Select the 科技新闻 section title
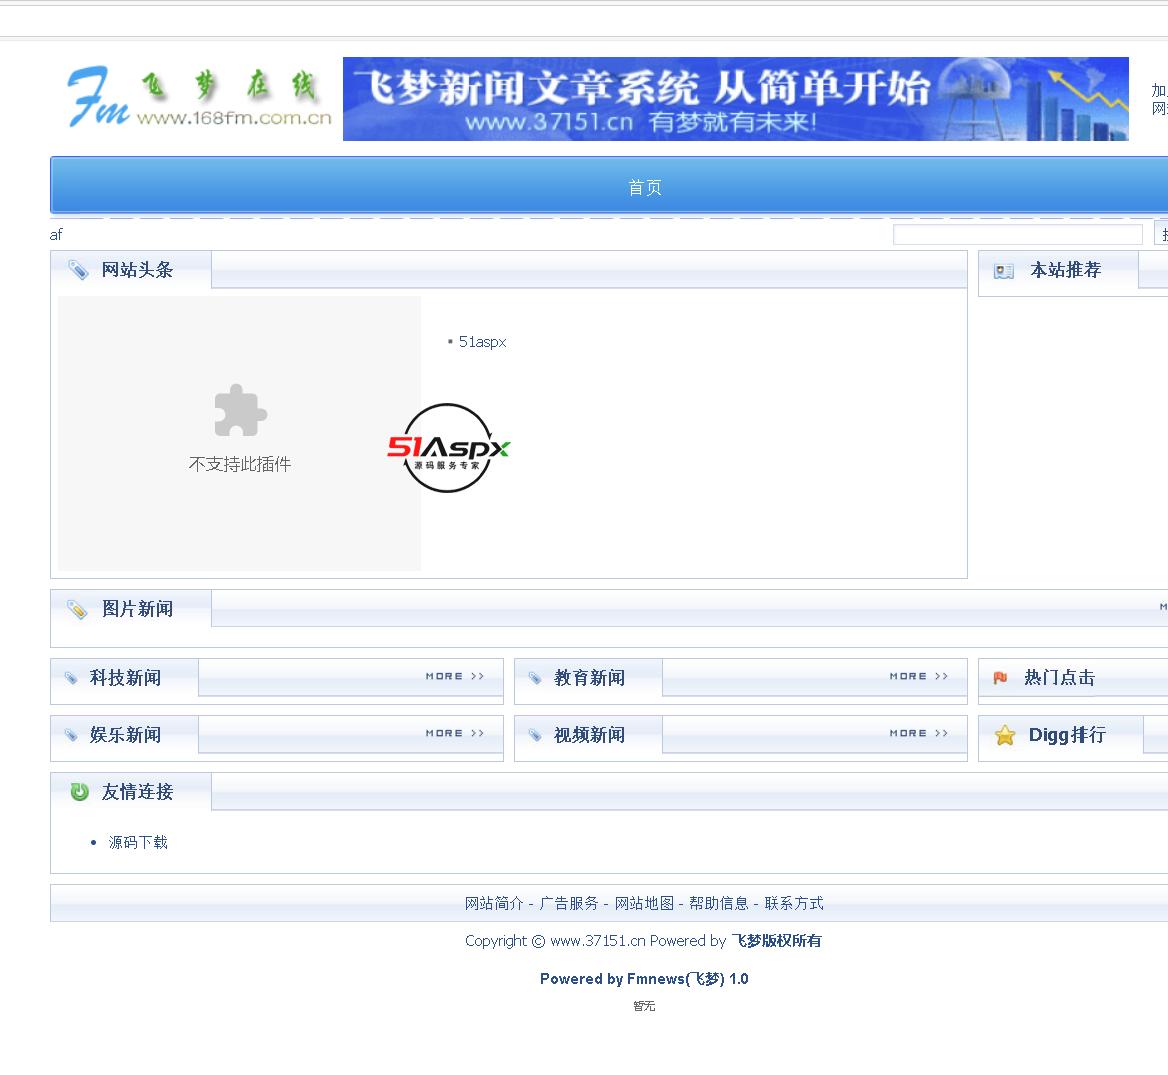Viewport: 1168px width, 1075px height. click(x=125, y=677)
